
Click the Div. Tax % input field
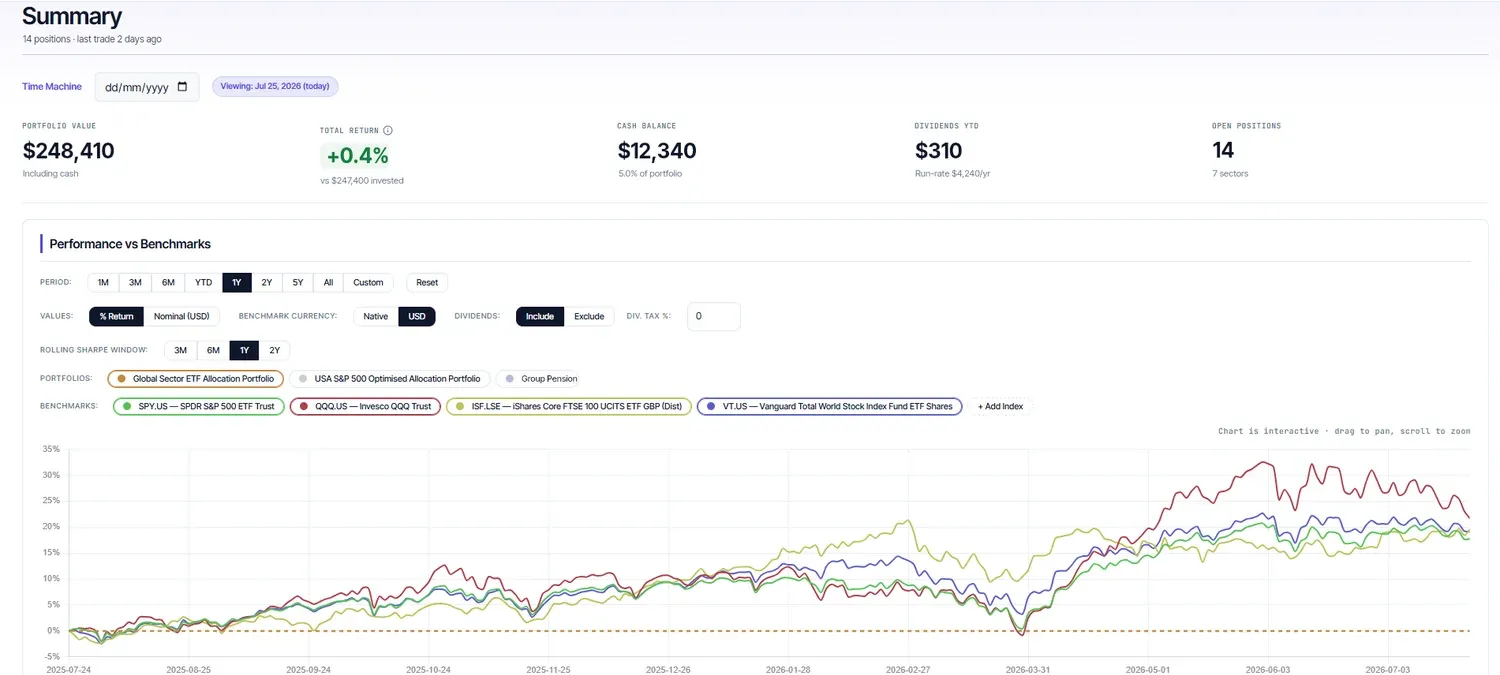[x=713, y=316]
